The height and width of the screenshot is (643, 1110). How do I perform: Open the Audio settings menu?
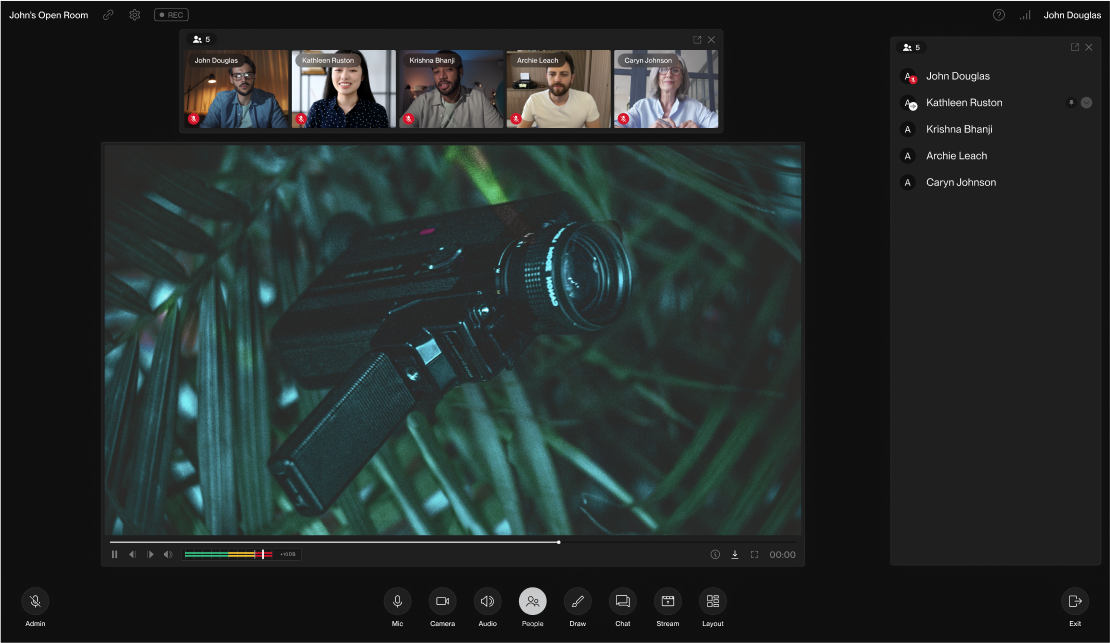[487, 601]
